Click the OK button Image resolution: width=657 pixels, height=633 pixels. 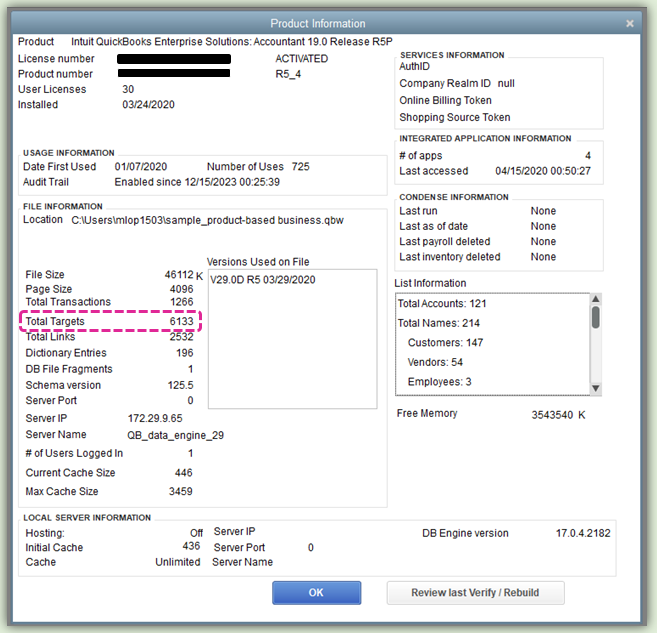click(x=316, y=592)
